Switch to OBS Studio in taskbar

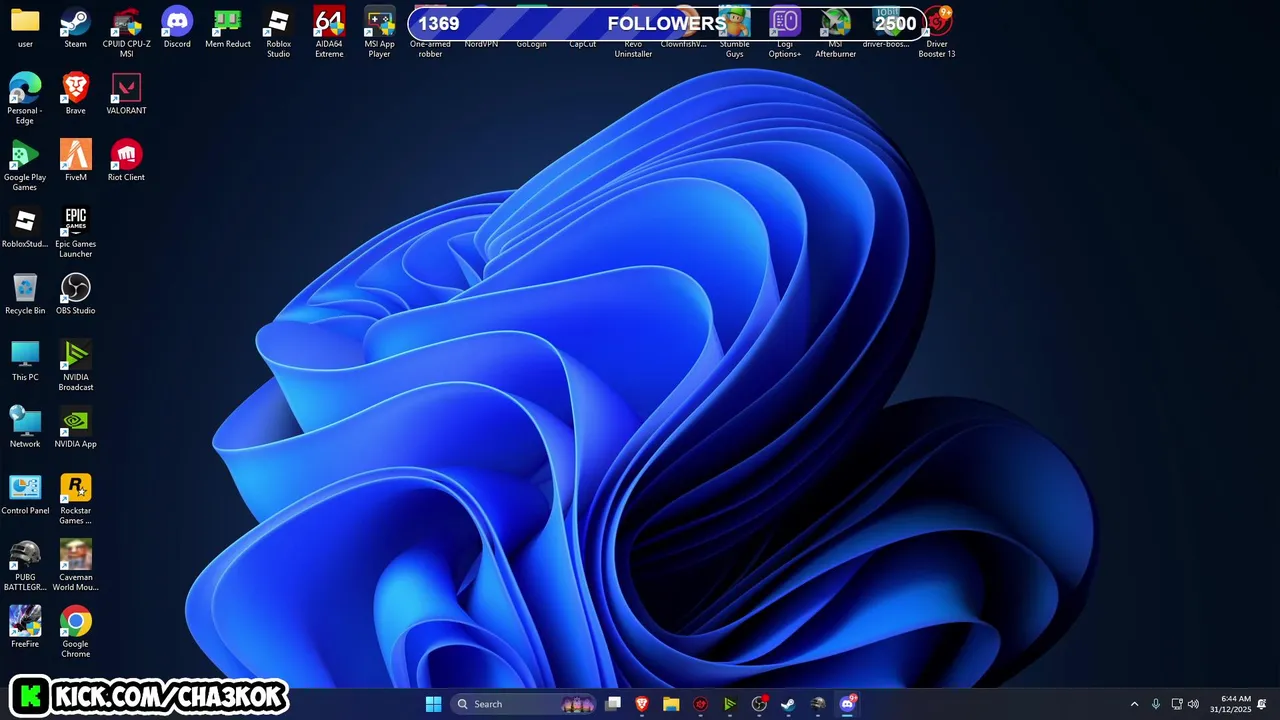pos(759,704)
